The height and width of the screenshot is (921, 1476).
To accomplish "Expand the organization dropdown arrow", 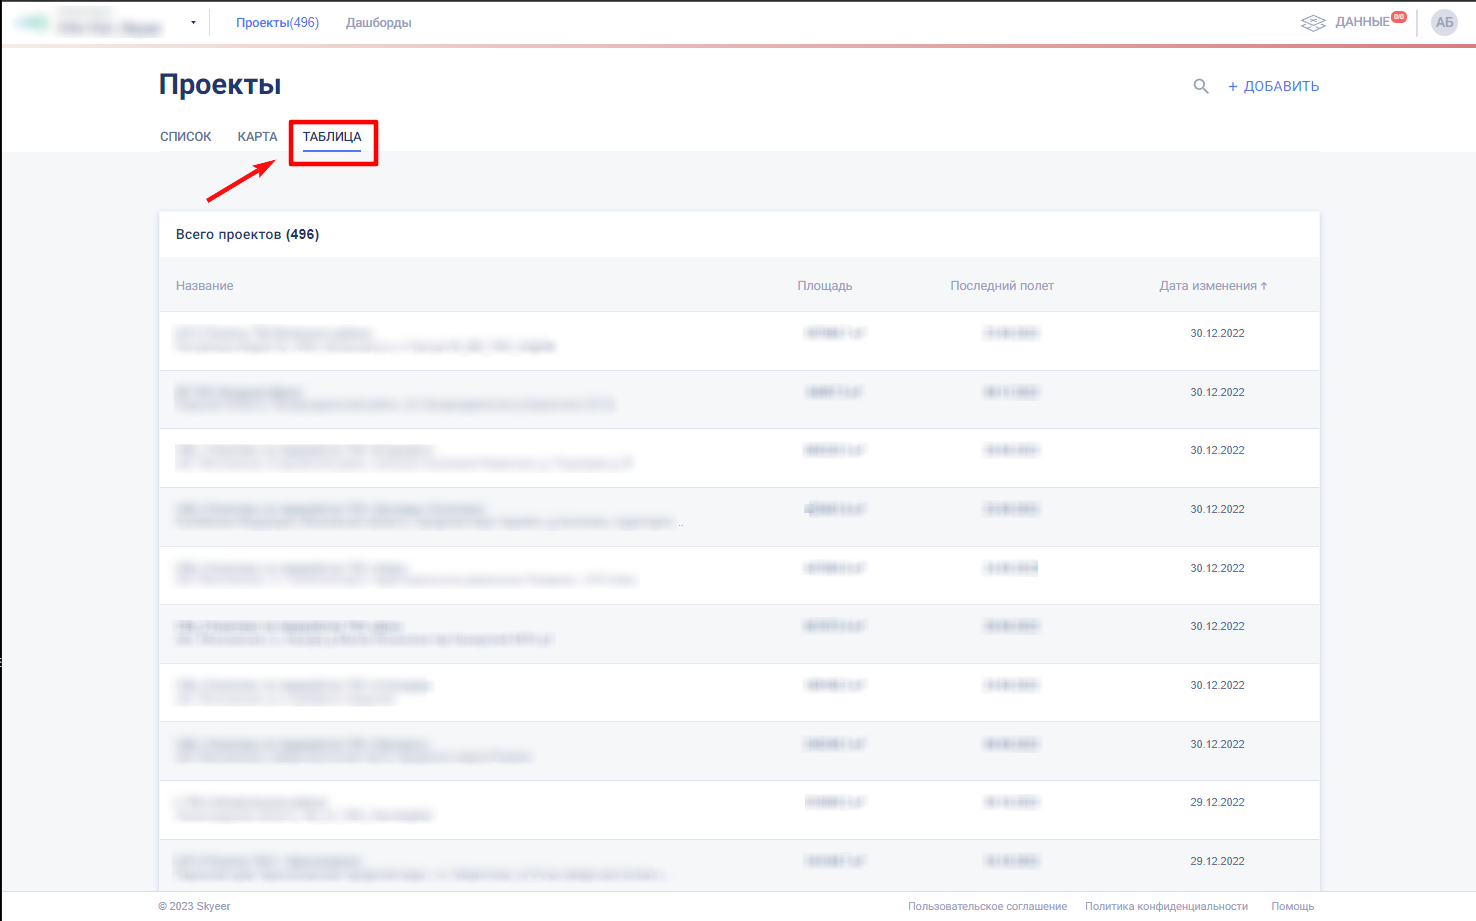I will pos(193,23).
